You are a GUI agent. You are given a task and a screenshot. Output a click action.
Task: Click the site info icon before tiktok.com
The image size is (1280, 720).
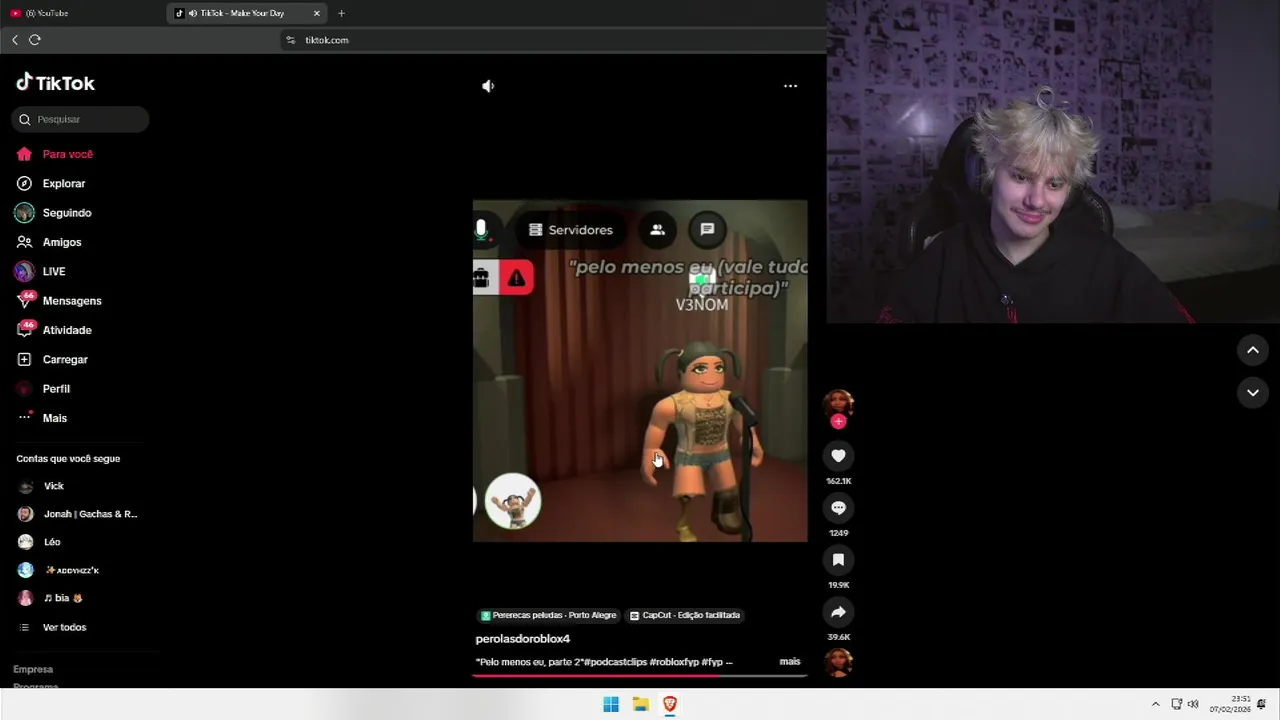[x=291, y=40]
